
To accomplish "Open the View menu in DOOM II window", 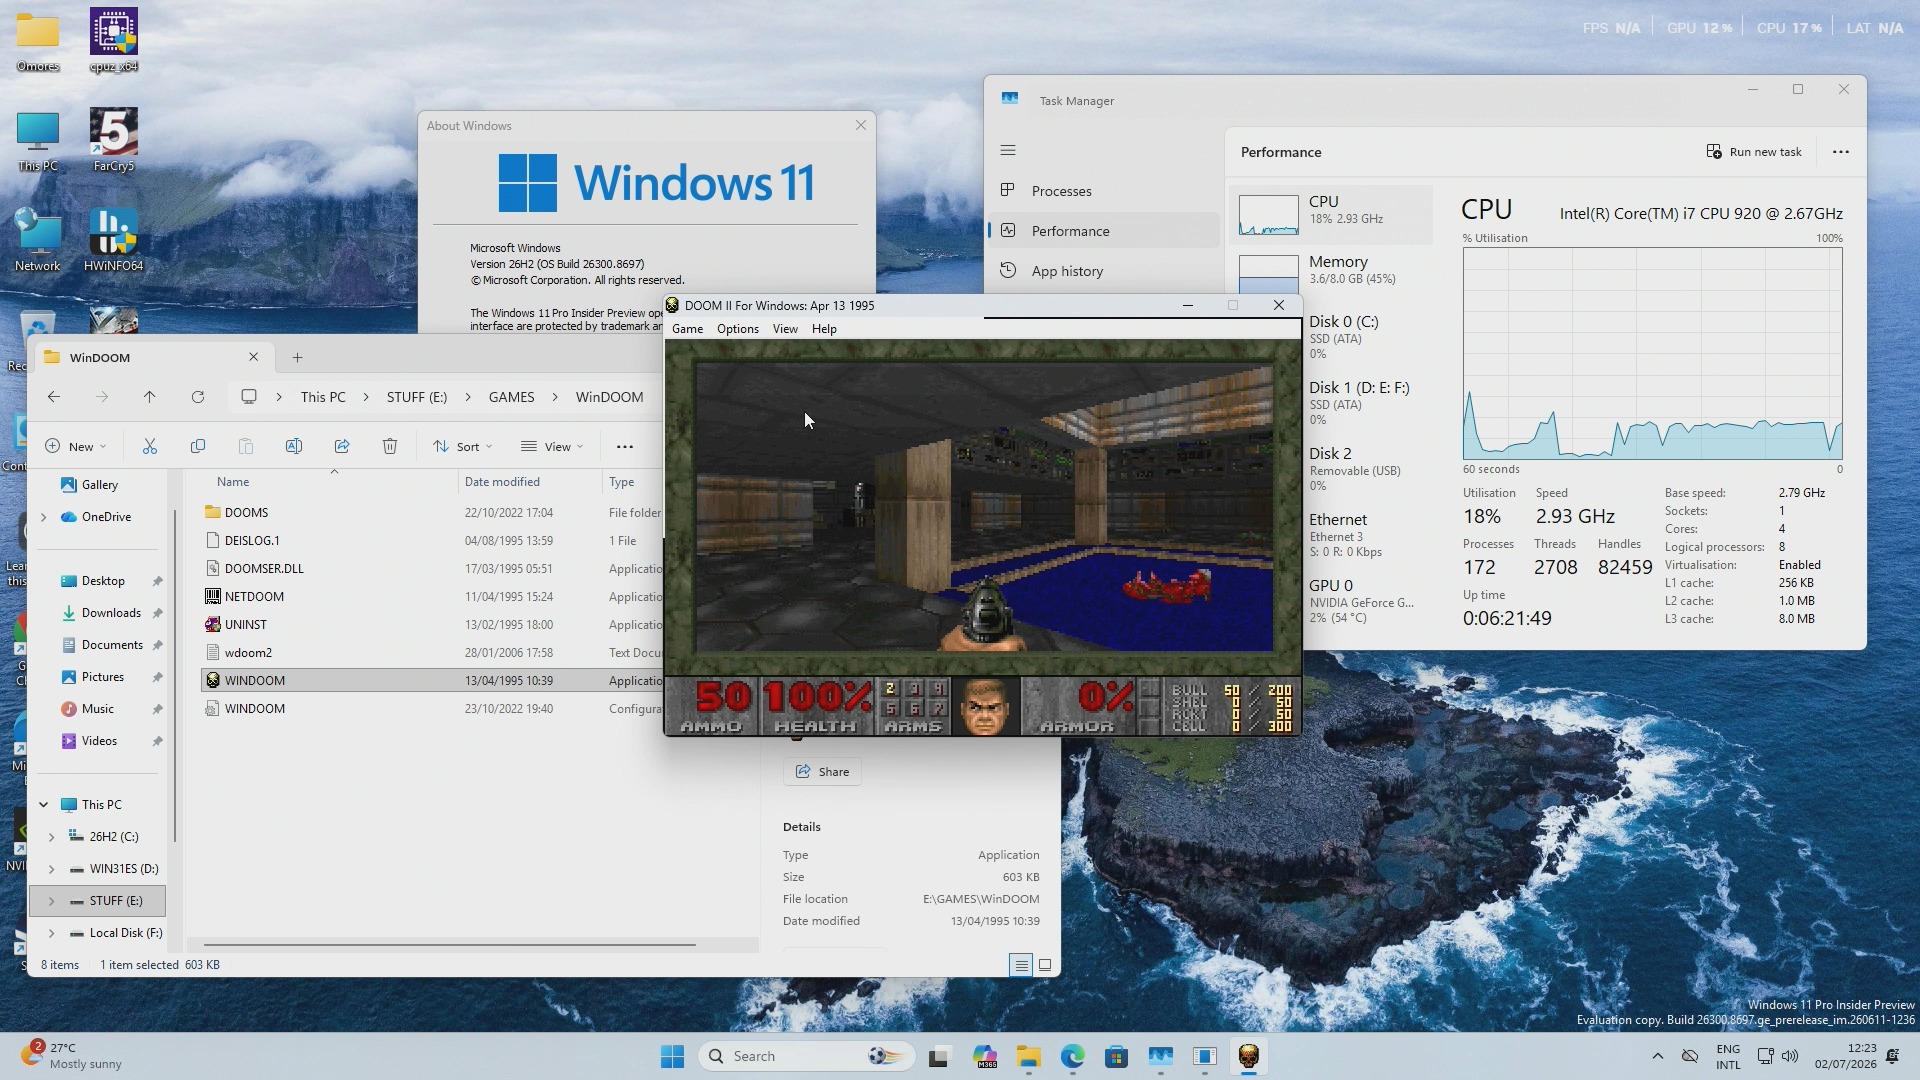I will [785, 329].
